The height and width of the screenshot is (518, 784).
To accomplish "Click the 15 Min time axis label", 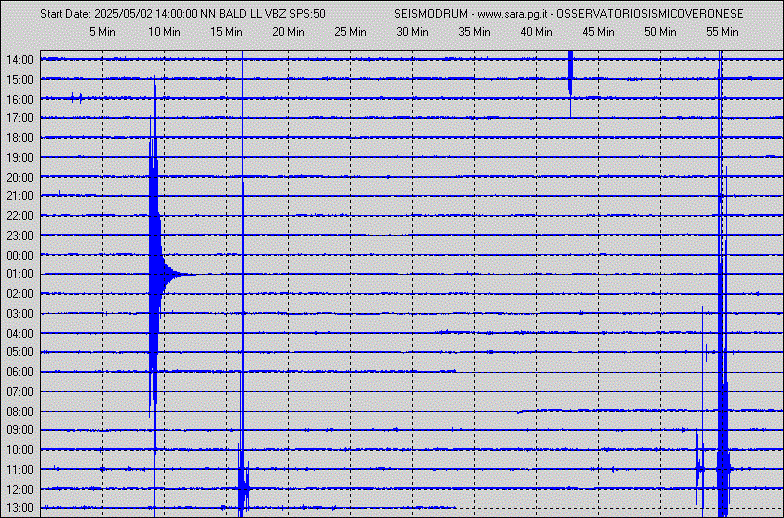I will pyautogui.click(x=226, y=32).
